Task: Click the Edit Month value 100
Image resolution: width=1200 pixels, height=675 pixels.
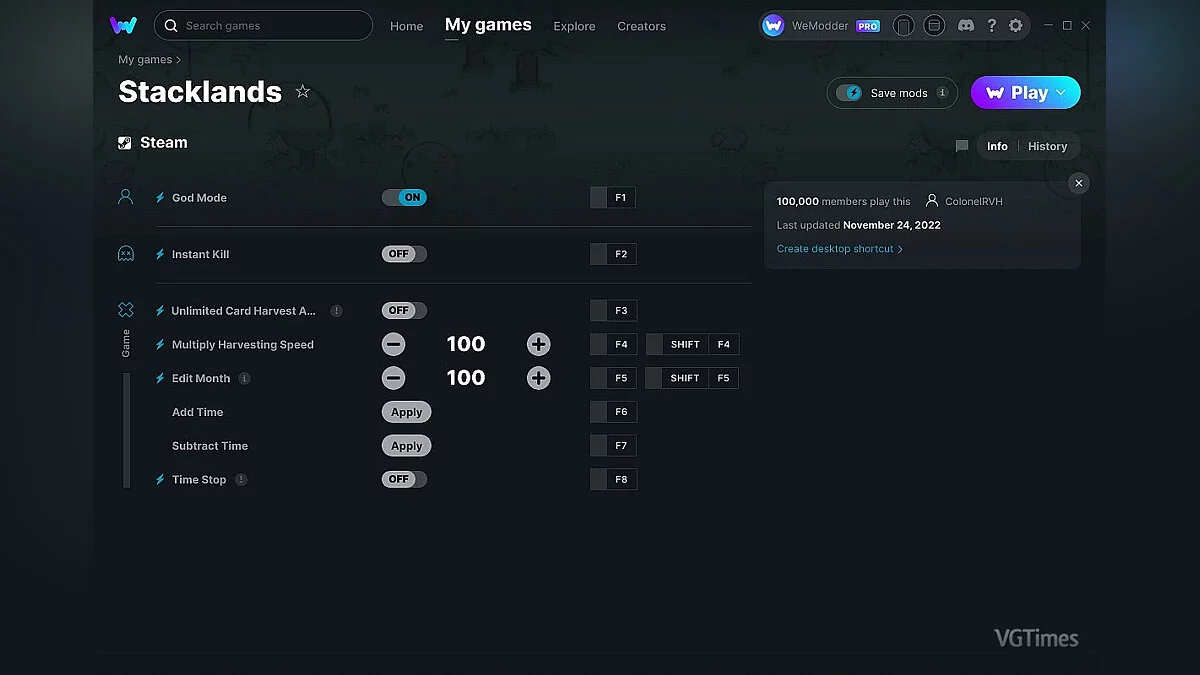Action: pos(466,379)
